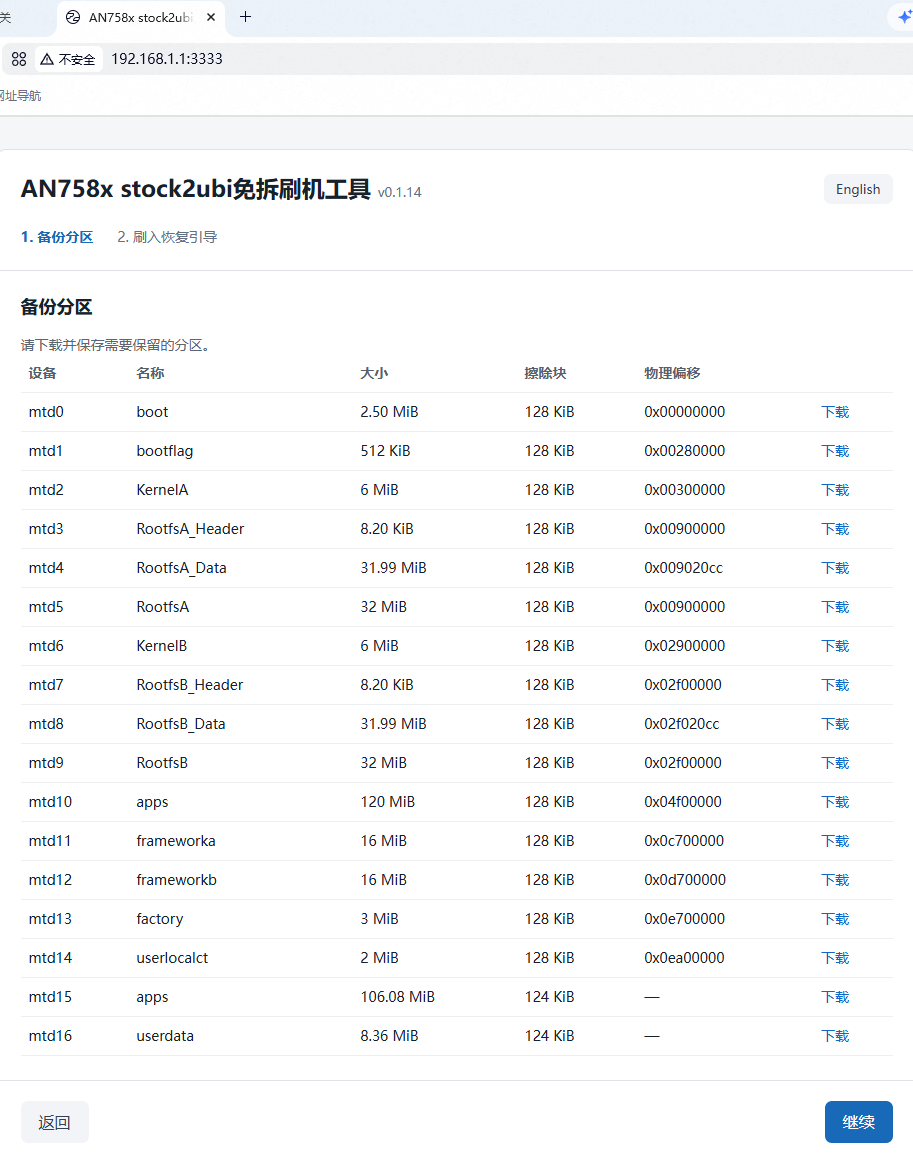
Task: Download the mtd16 userdata partition
Action: tap(836, 1037)
